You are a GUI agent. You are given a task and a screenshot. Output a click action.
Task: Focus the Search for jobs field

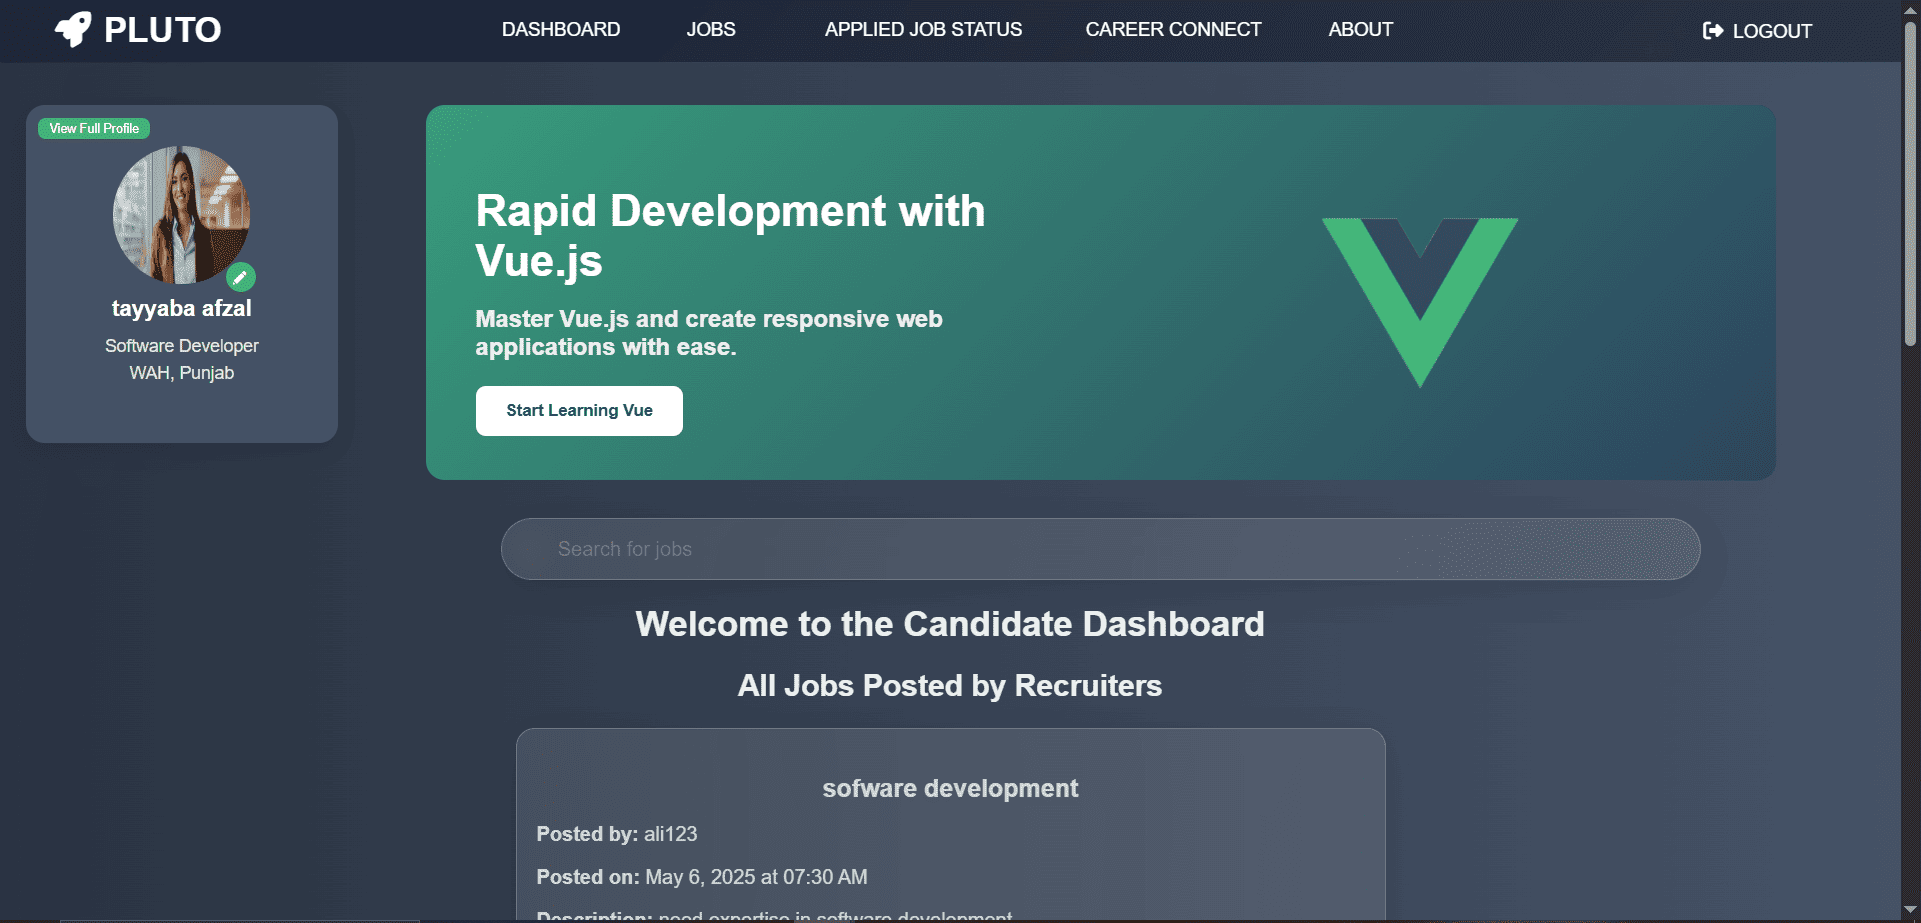[x=1100, y=549]
